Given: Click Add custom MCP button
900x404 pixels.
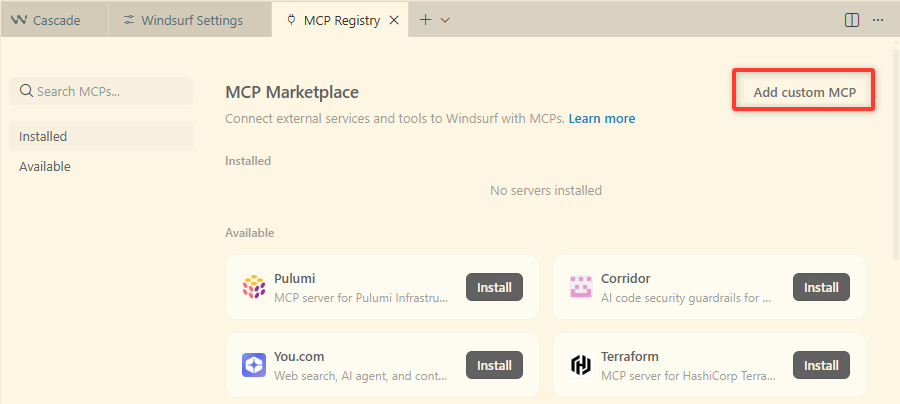Looking at the screenshot, I should [804, 92].
